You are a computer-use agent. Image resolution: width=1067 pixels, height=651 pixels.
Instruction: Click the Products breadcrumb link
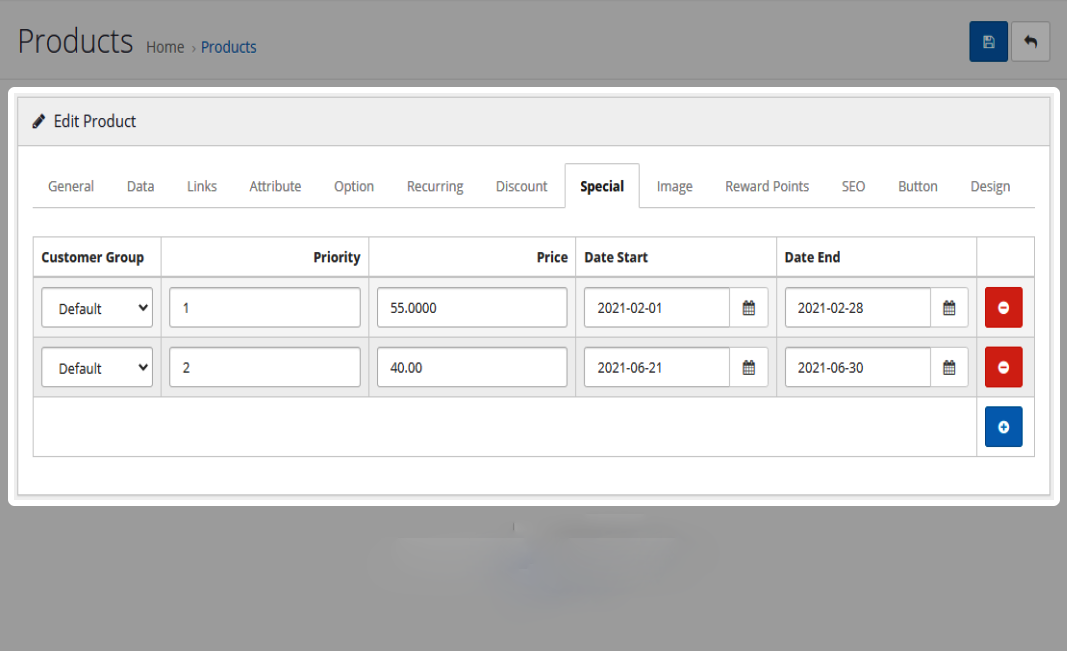click(x=228, y=47)
